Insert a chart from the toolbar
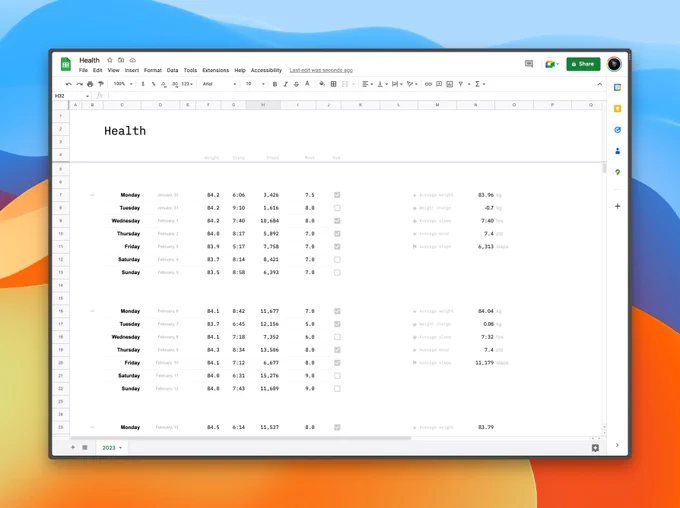680x508 pixels. (450, 84)
